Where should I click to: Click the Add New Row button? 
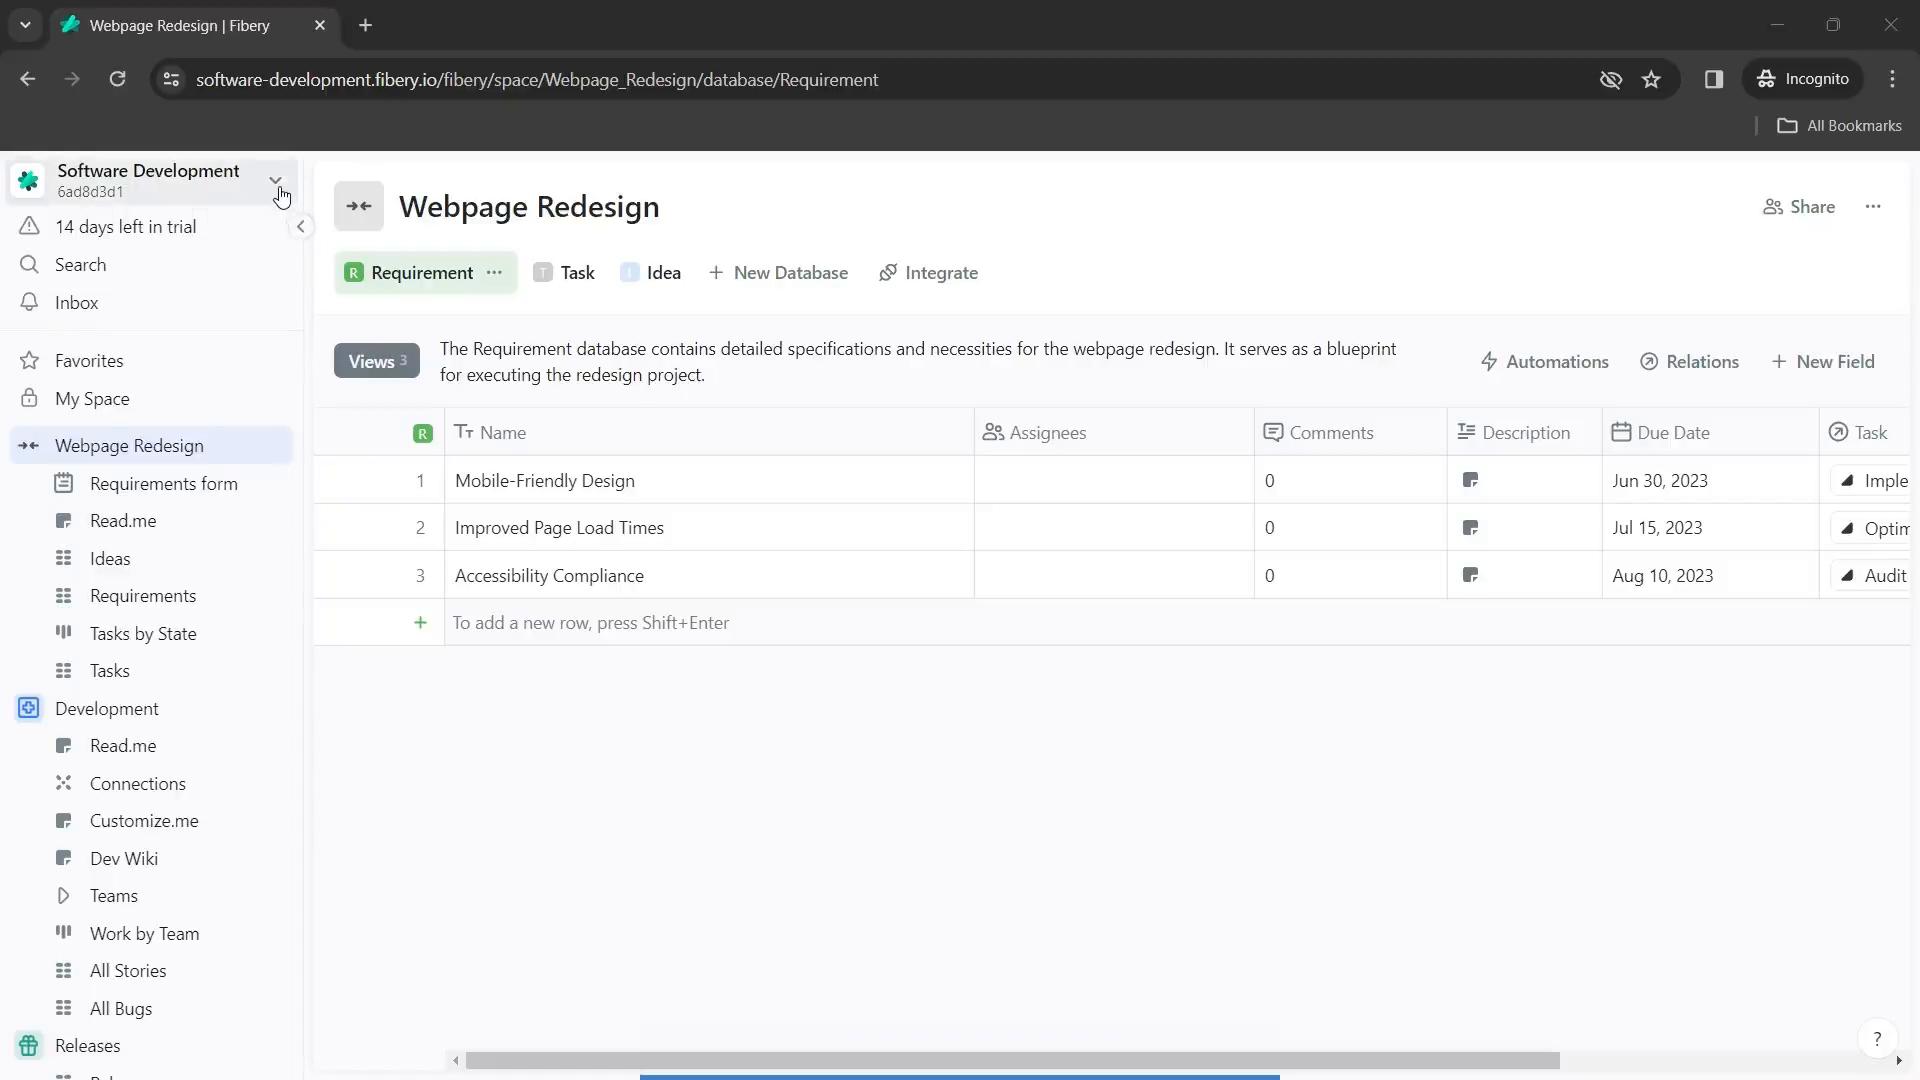click(x=419, y=622)
